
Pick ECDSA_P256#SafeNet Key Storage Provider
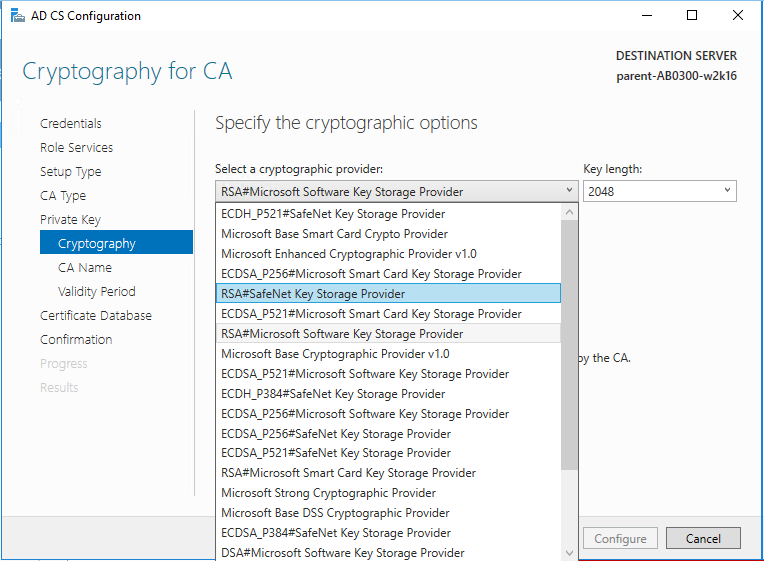[388, 434]
